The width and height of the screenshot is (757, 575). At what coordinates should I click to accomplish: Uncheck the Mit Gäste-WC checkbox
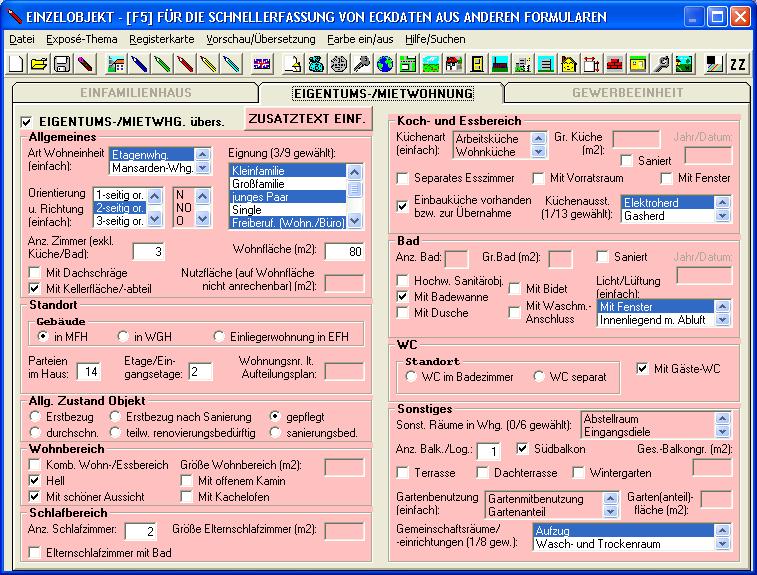(x=642, y=369)
